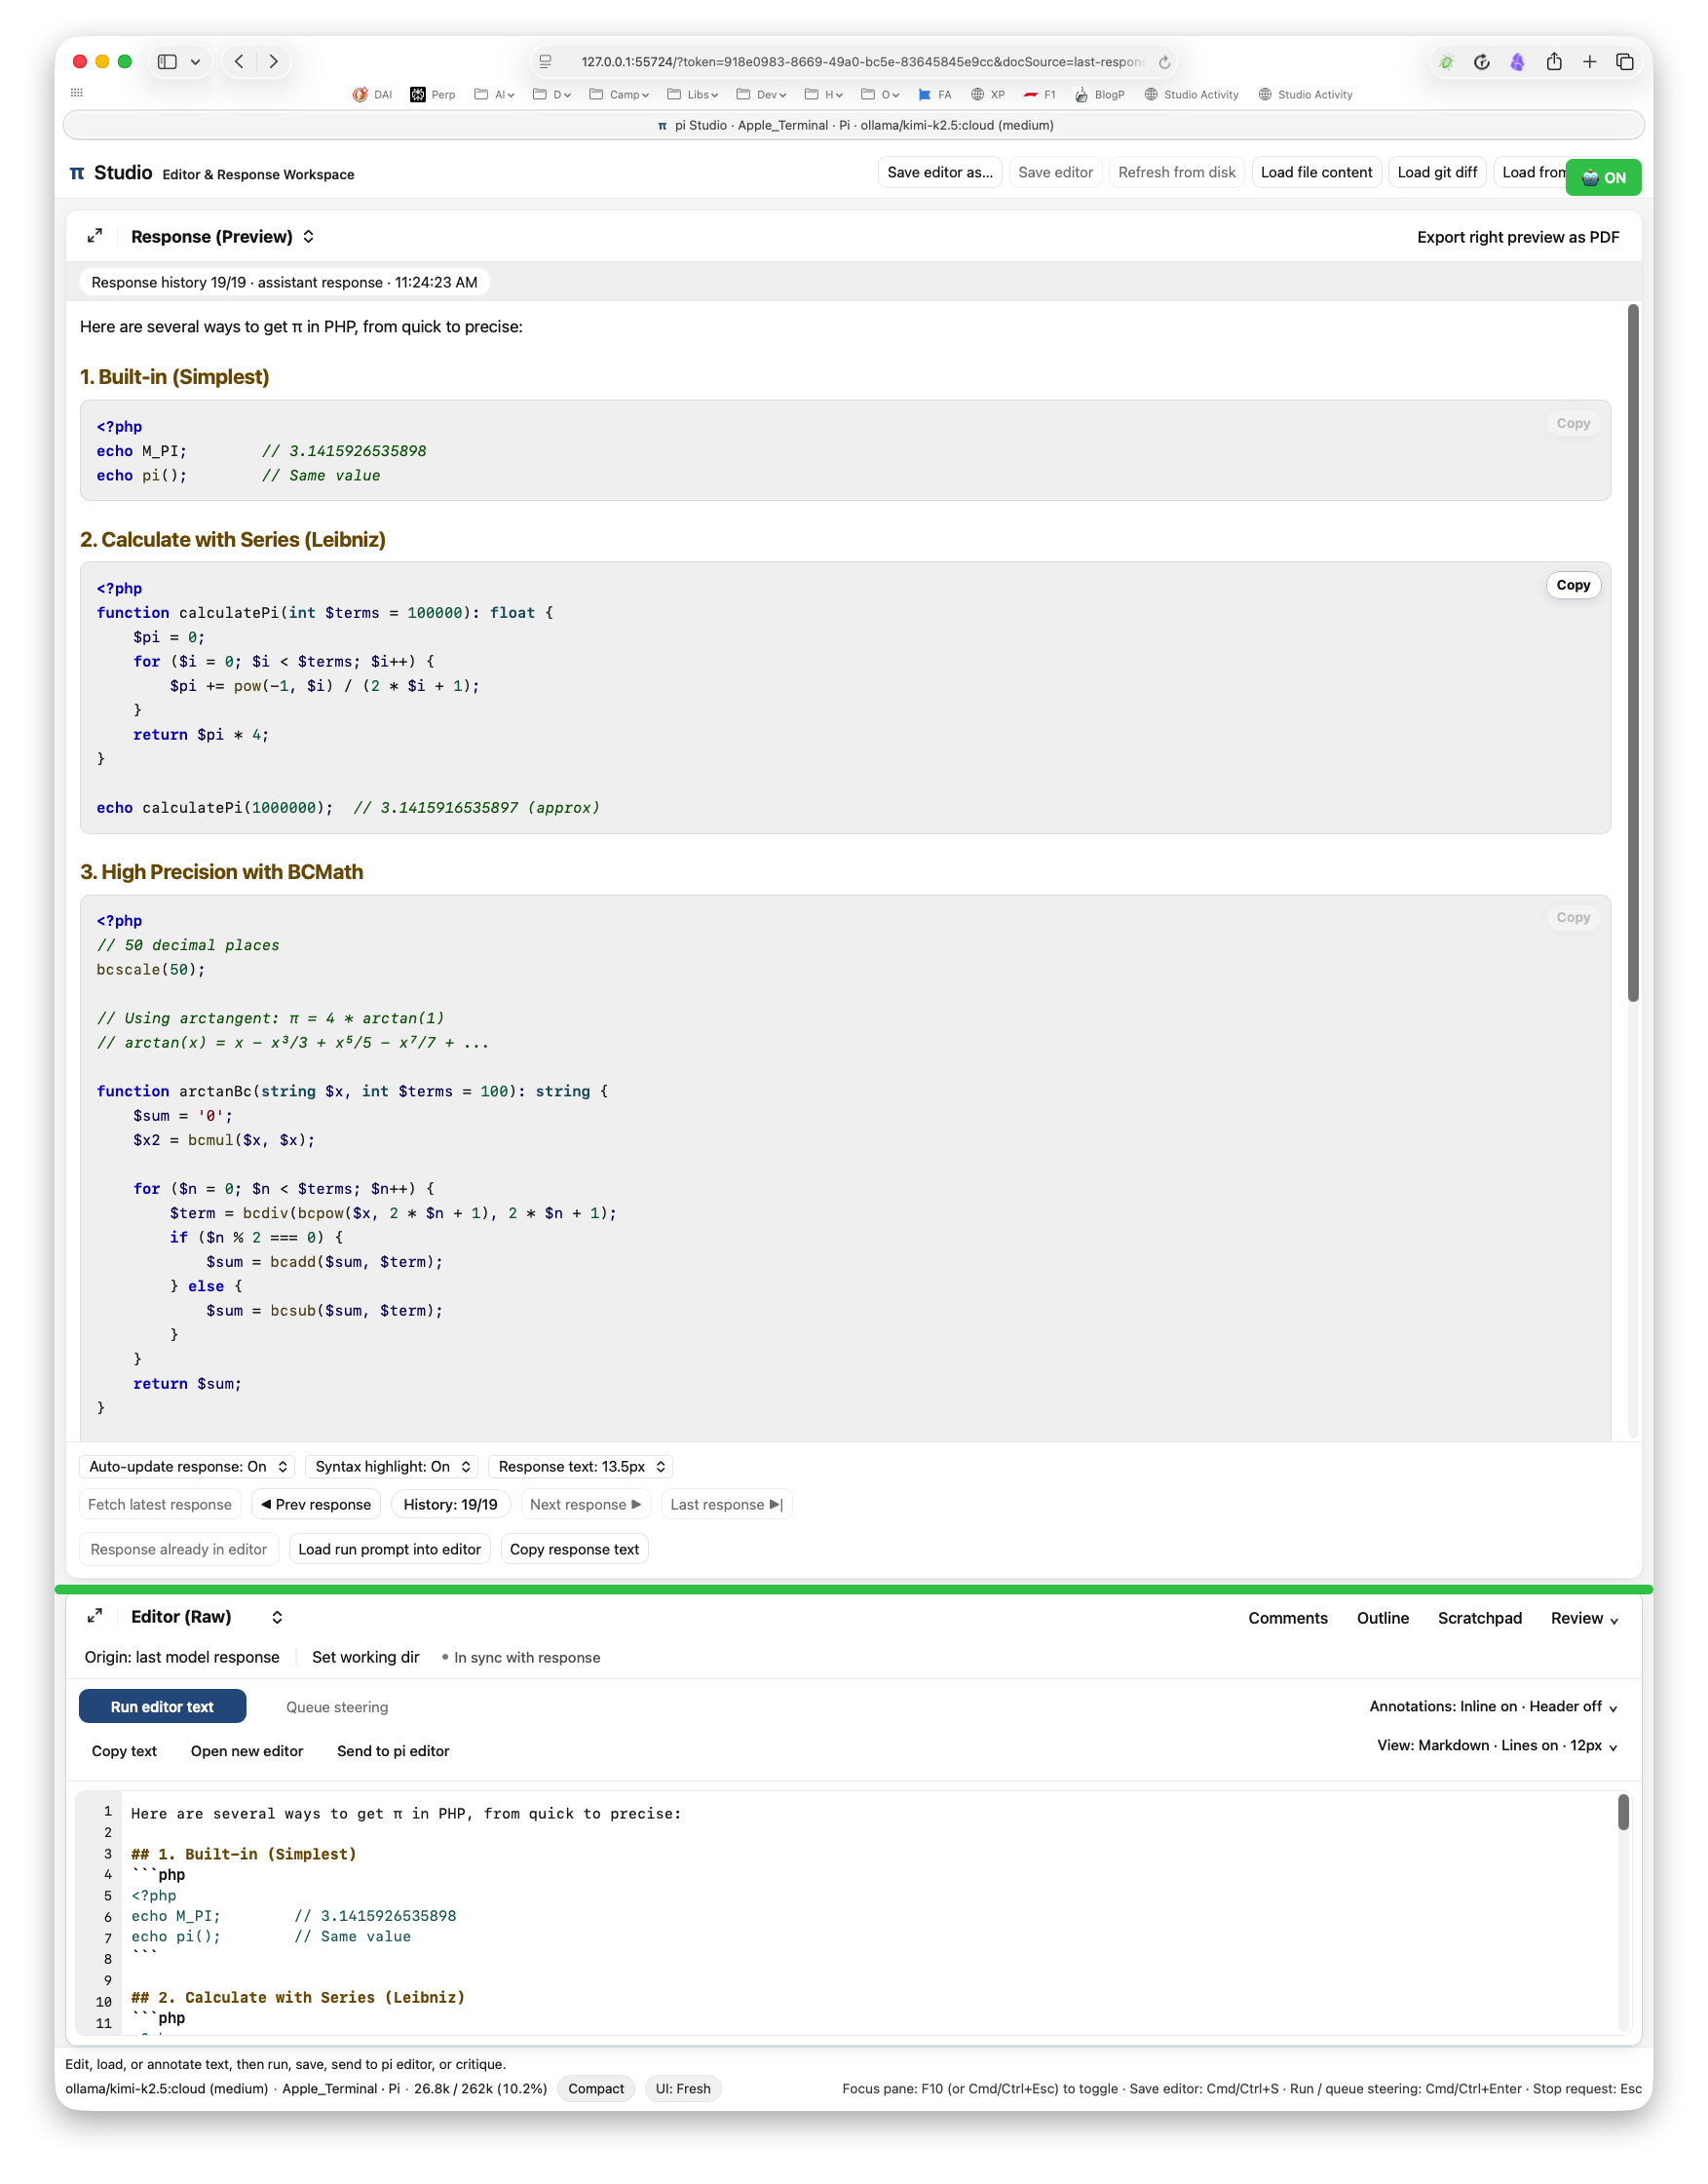Click the Save editor button
This screenshot has height=2184, width=1708.
tap(1055, 173)
